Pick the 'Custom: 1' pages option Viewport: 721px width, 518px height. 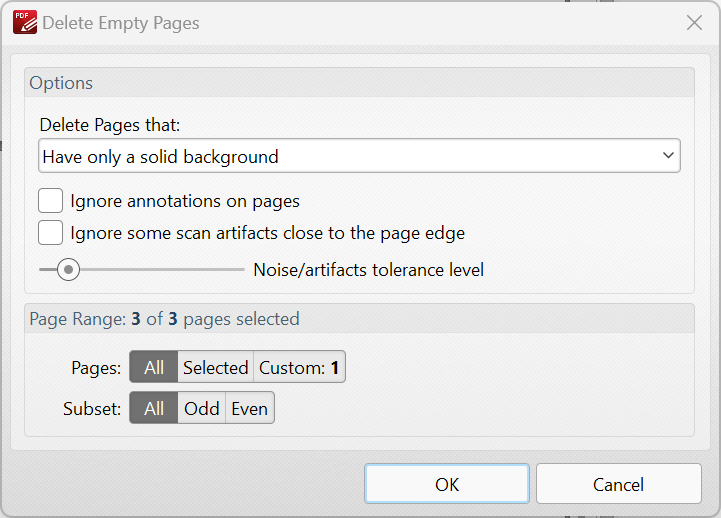point(299,367)
